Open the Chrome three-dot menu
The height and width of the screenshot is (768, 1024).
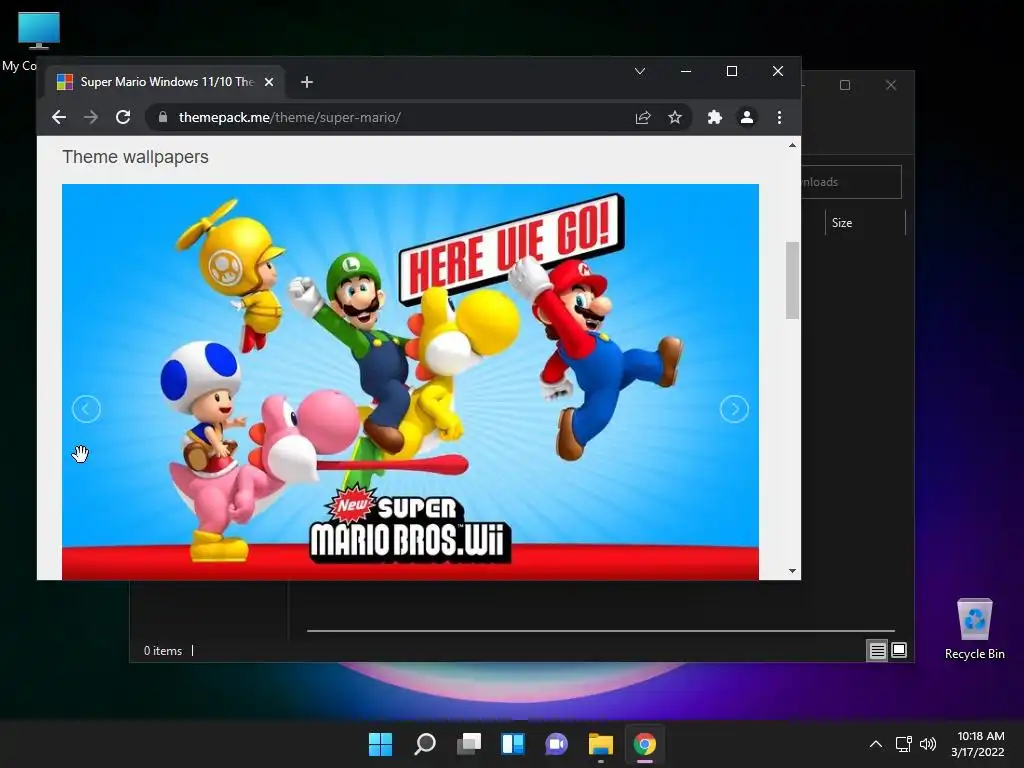(779, 118)
